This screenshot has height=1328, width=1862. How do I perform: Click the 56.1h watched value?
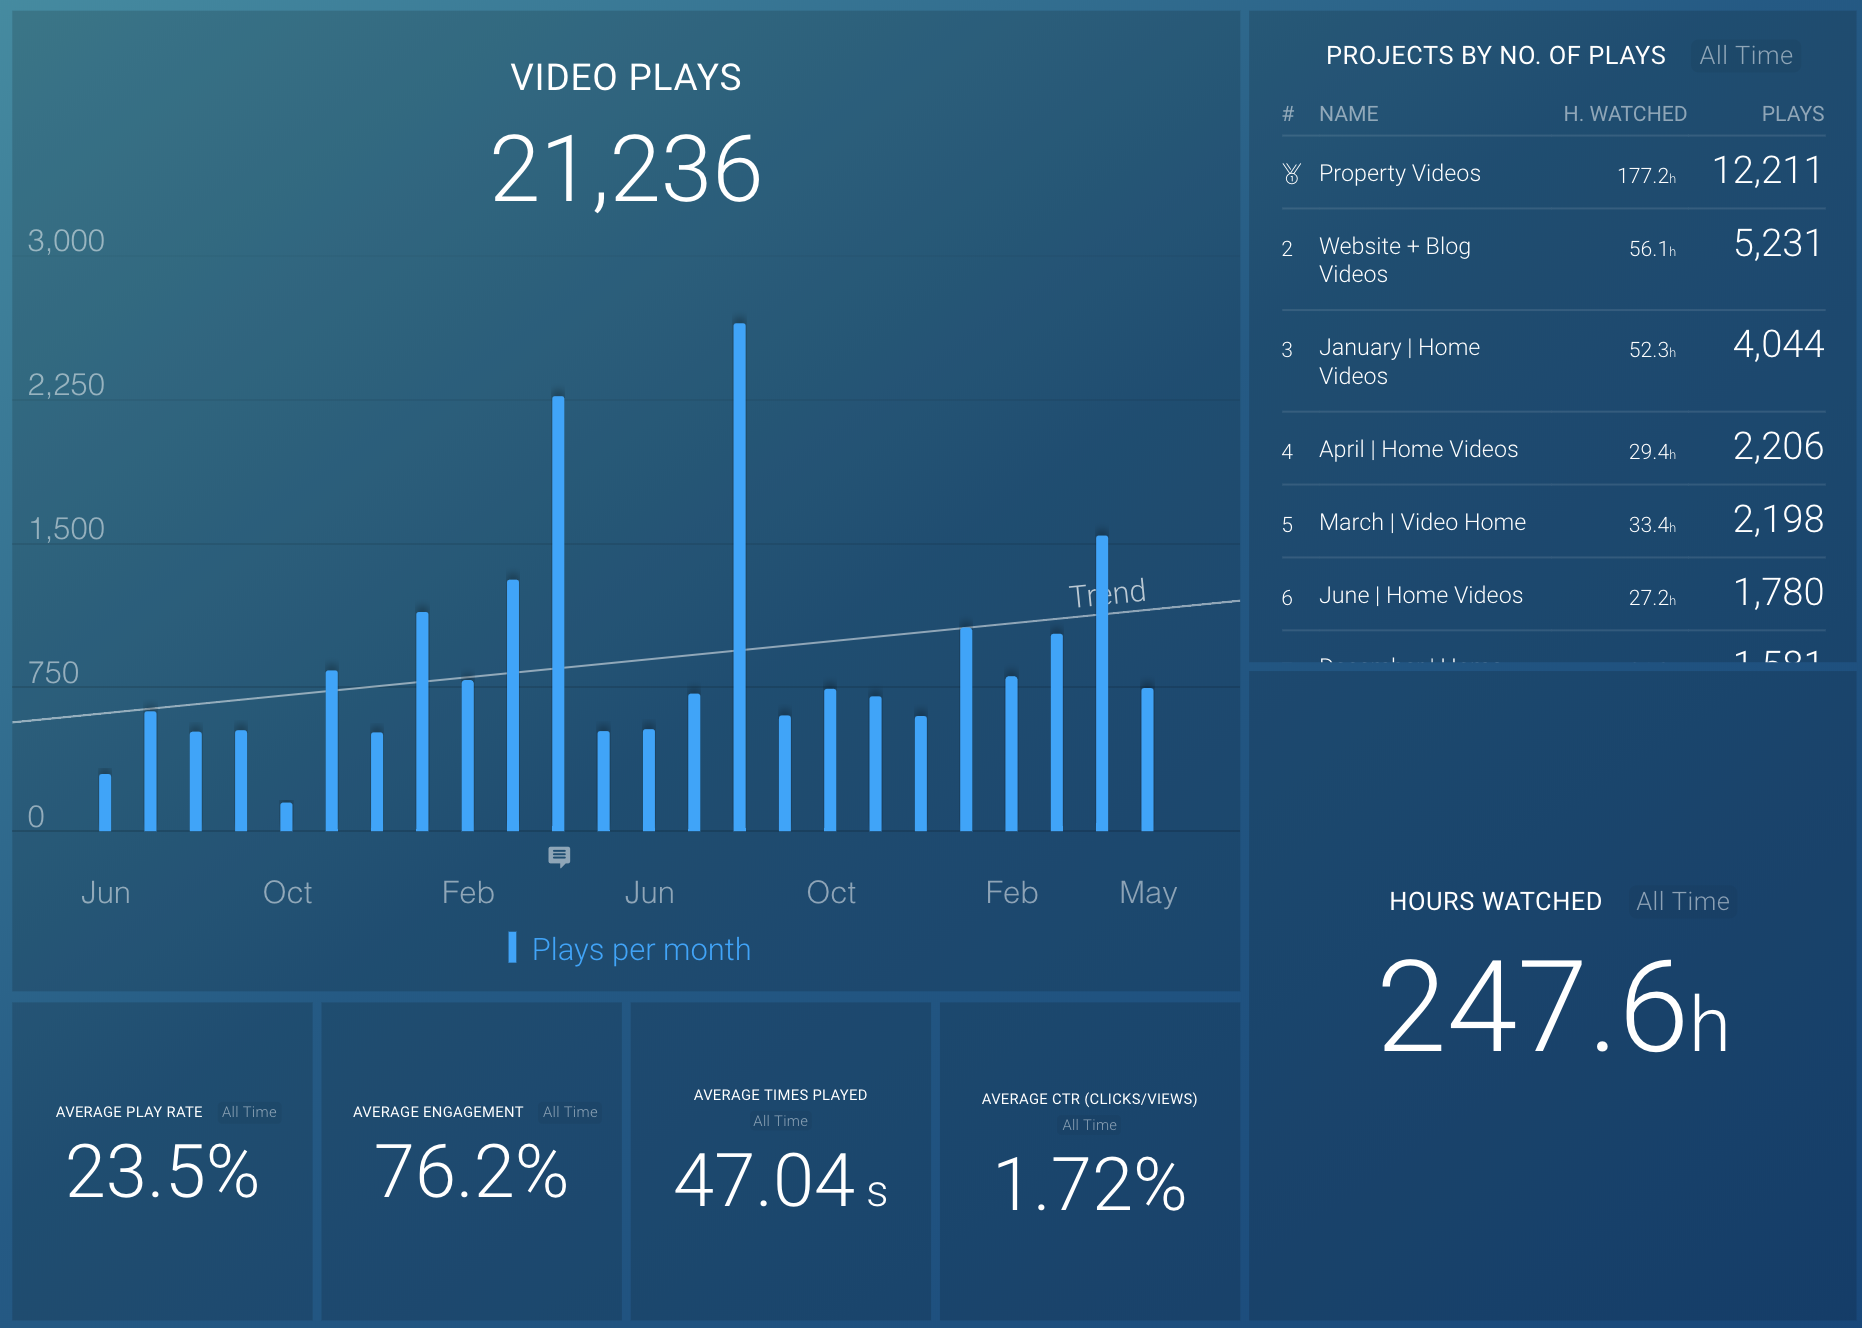point(1652,249)
